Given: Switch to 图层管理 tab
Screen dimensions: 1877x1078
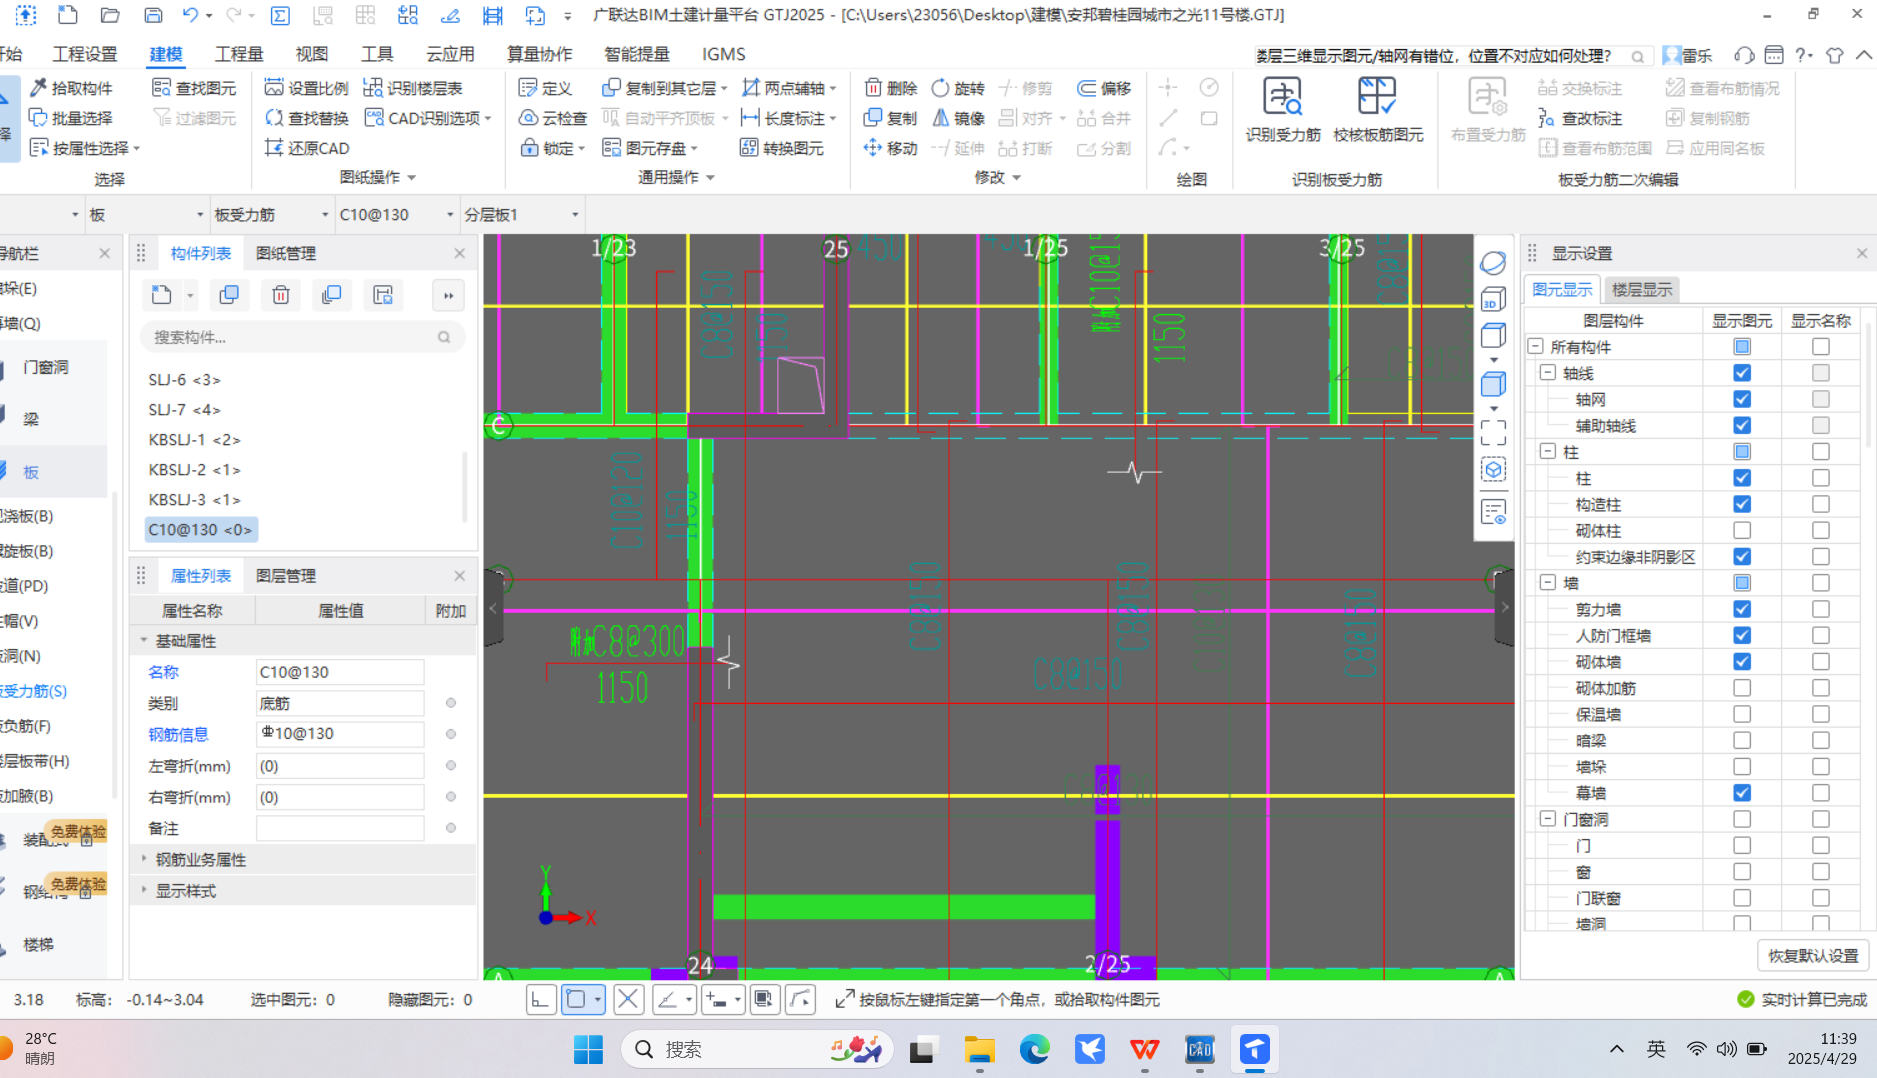Looking at the screenshot, I should [x=286, y=576].
